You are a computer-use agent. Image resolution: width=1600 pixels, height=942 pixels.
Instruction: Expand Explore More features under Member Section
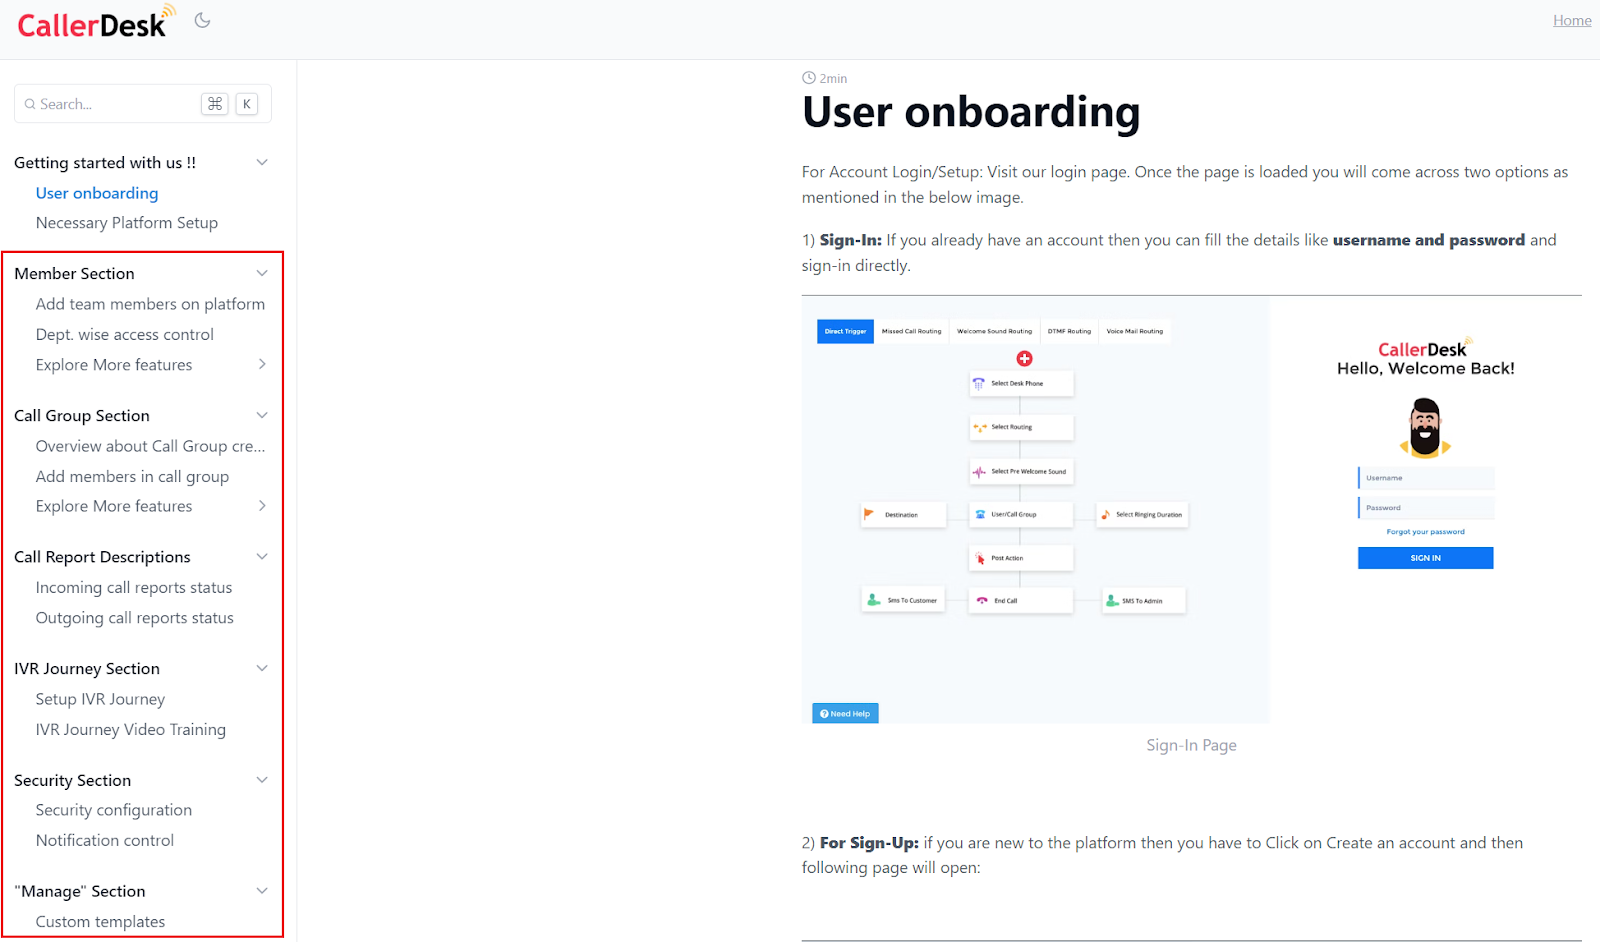coord(262,365)
